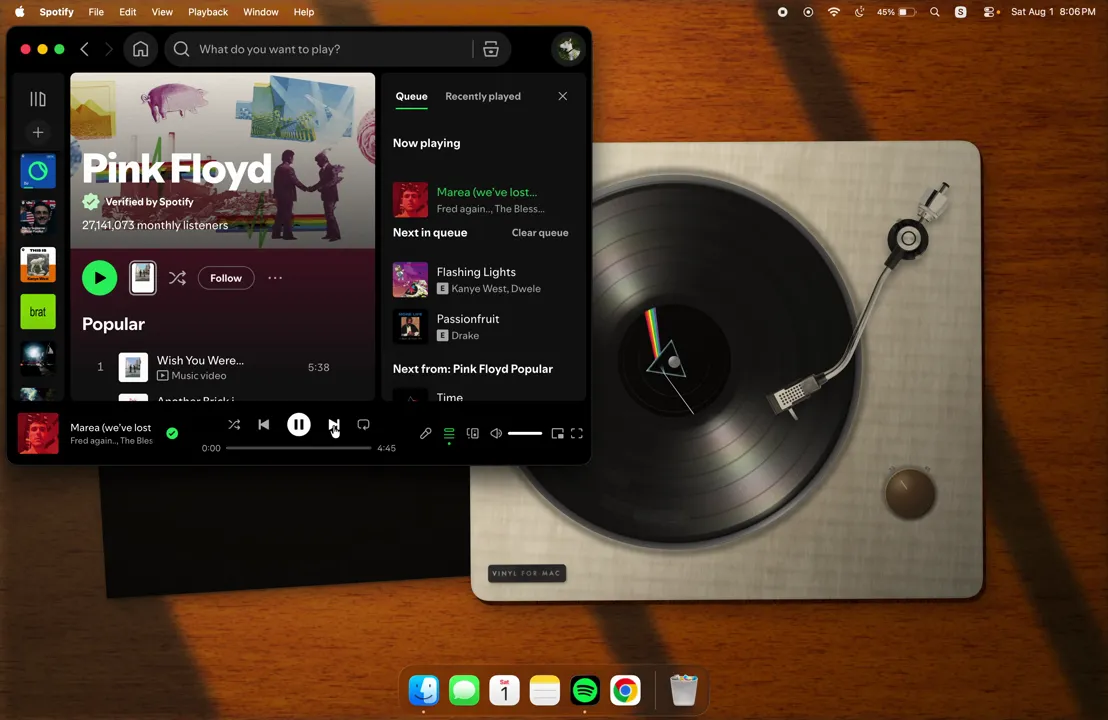Open the connect to a device icon

[x=473, y=433]
